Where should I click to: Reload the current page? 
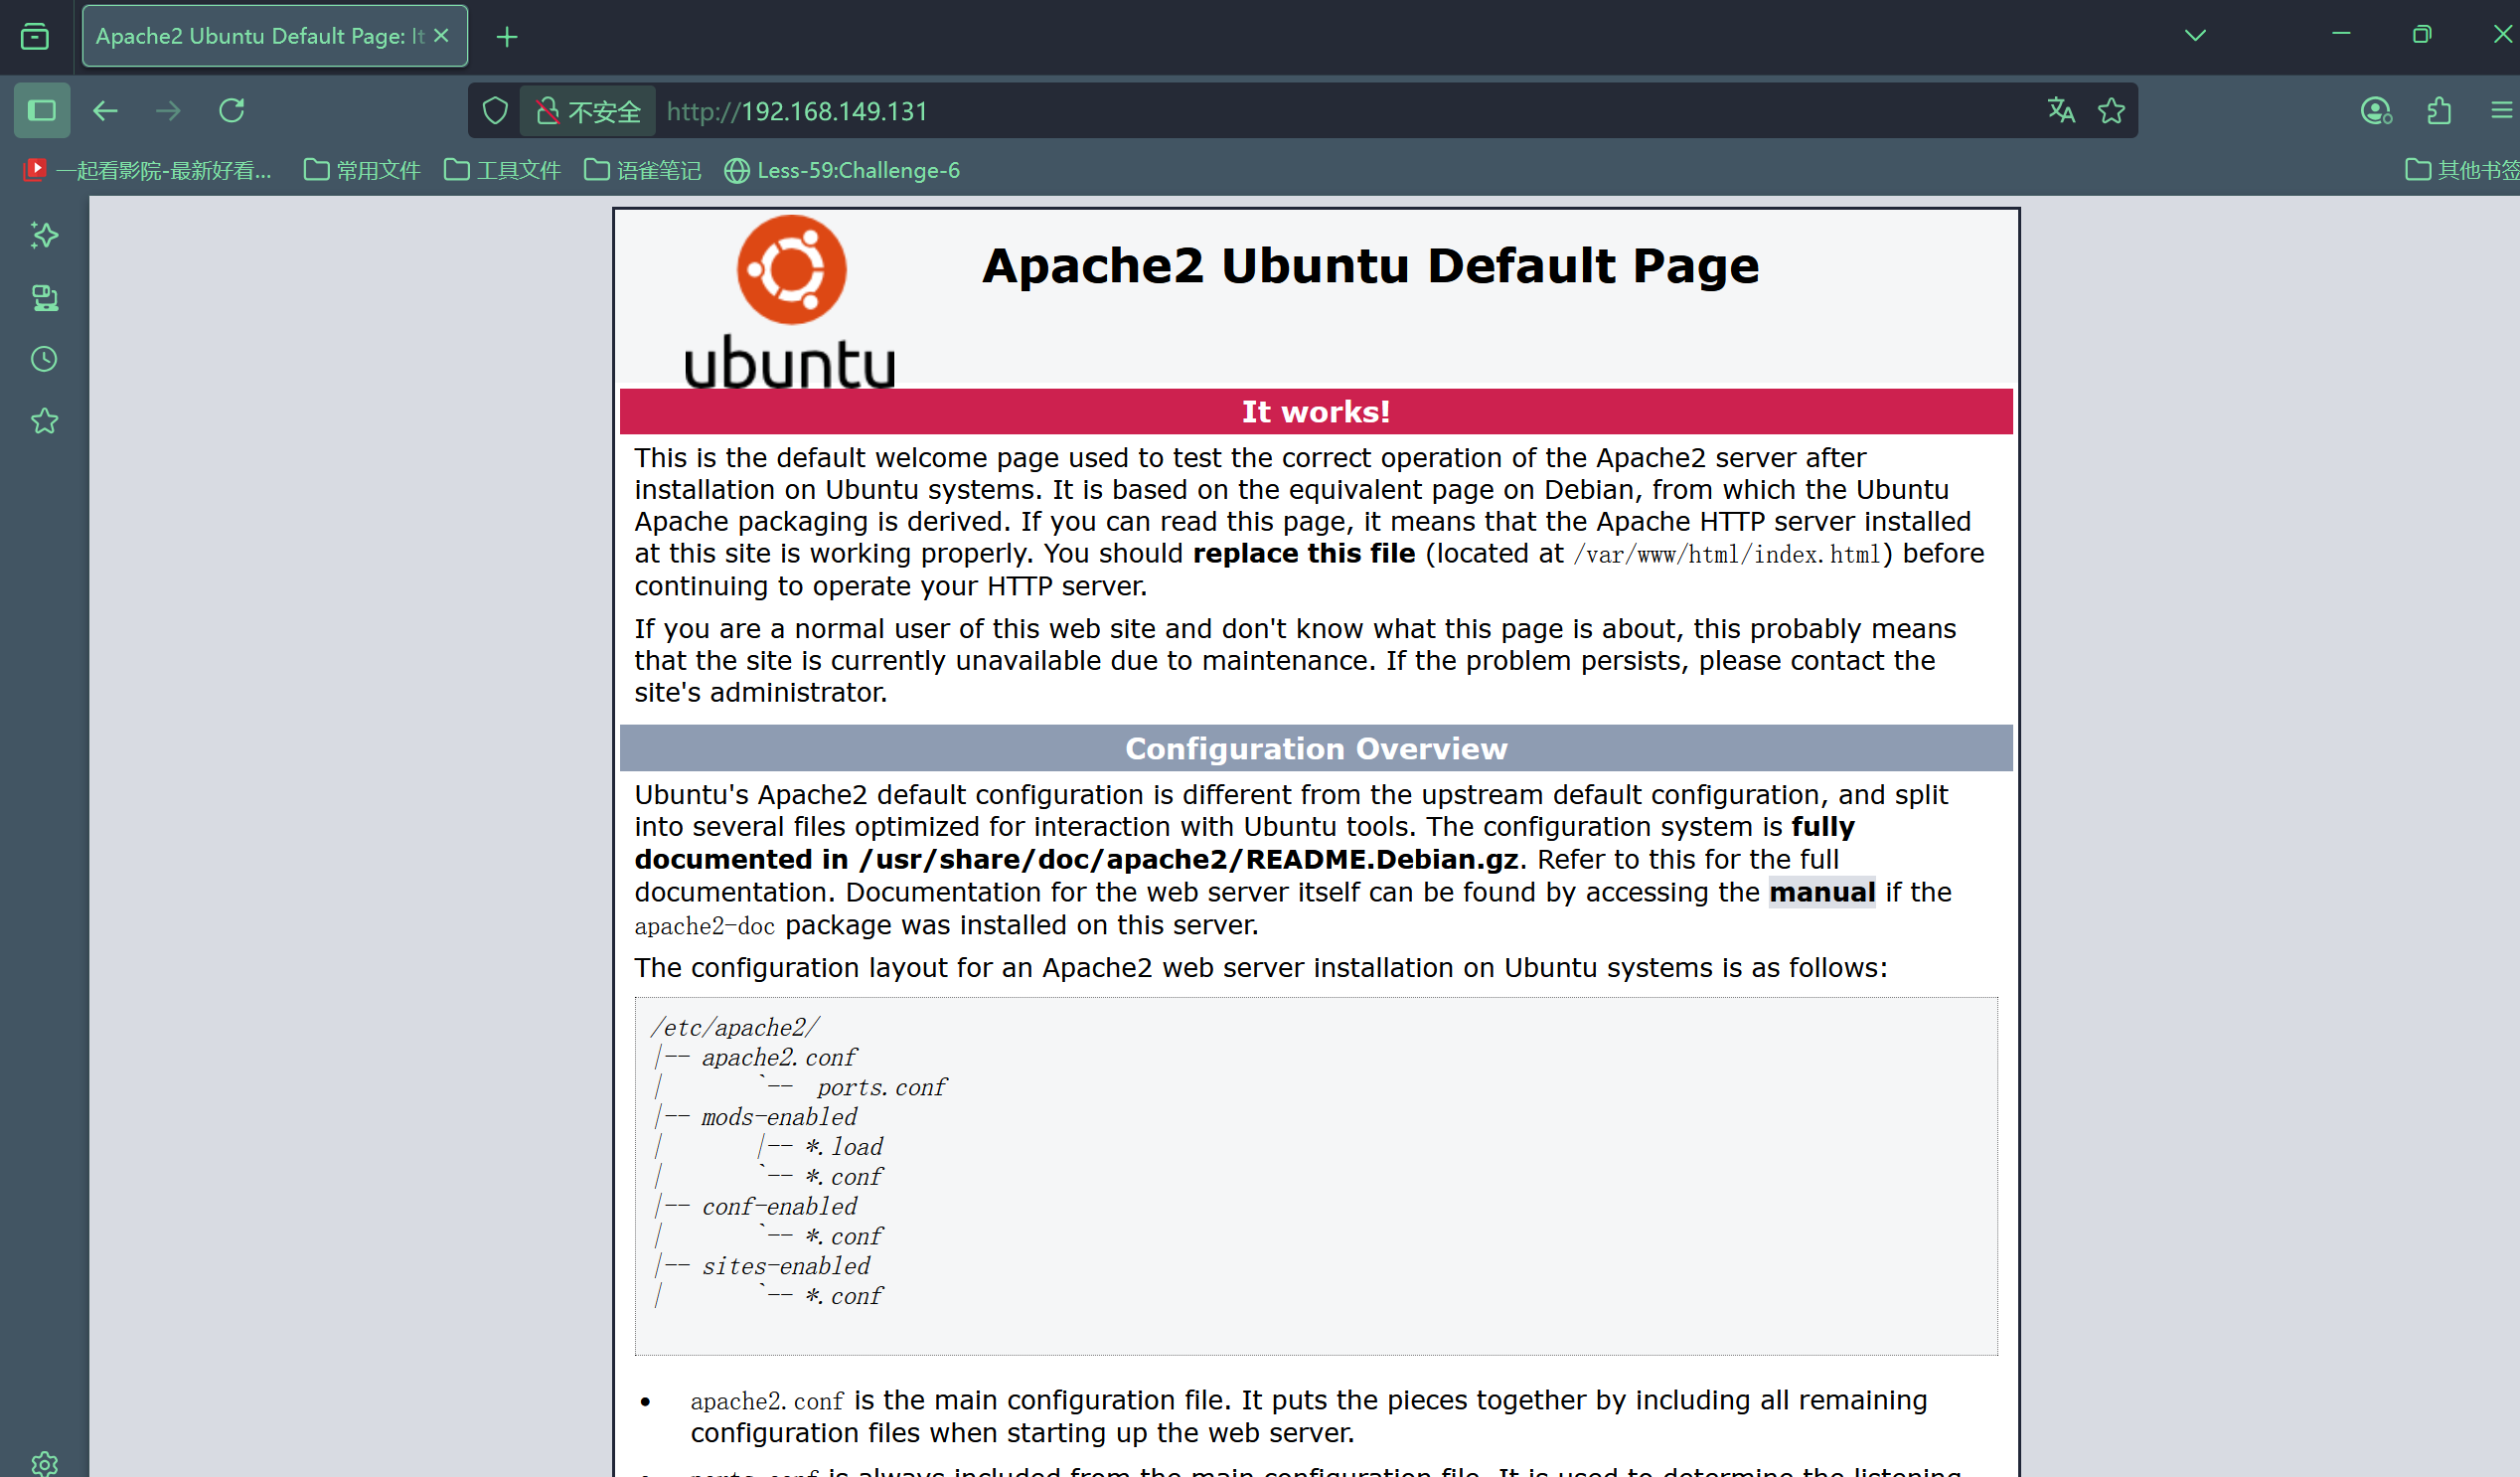[x=232, y=110]
